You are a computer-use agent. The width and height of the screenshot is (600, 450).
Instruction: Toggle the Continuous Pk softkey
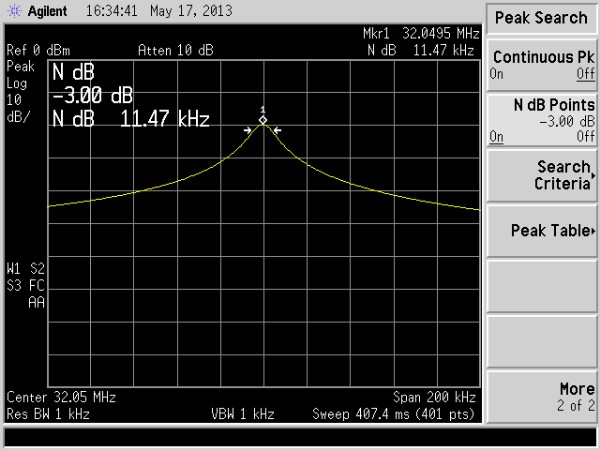click(x=541, y=65)
